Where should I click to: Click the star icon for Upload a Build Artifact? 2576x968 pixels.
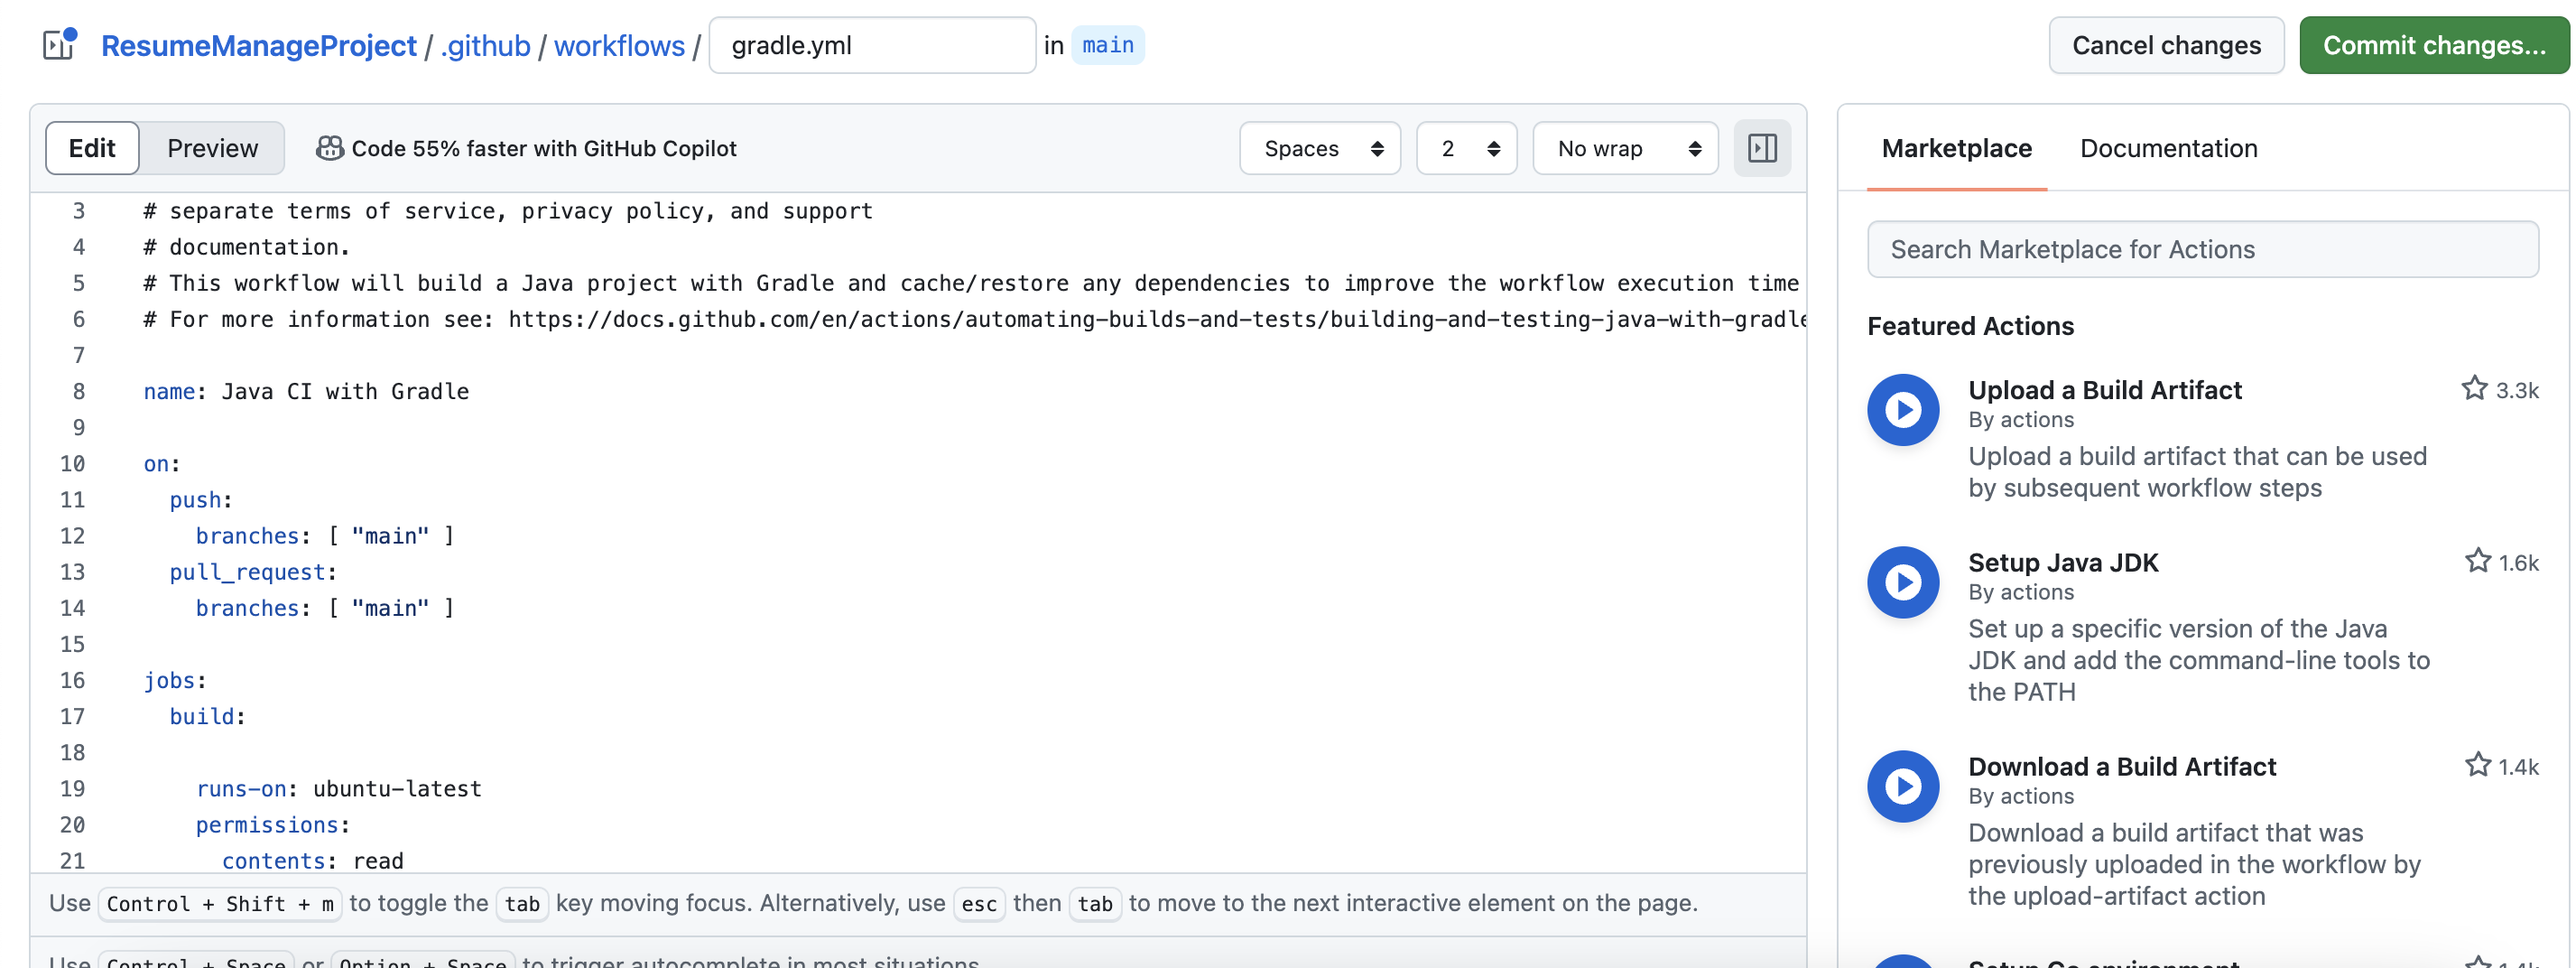click(x=2474, y=388)
